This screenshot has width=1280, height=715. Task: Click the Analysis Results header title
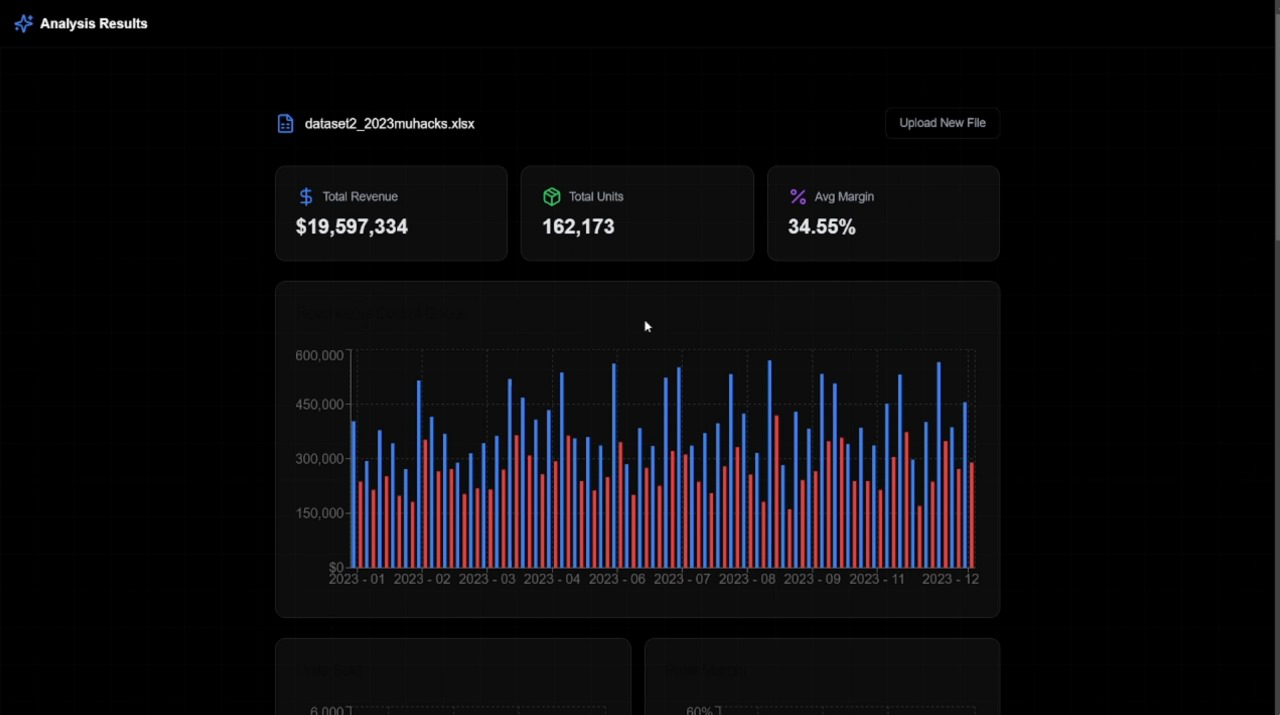point(94,23)
